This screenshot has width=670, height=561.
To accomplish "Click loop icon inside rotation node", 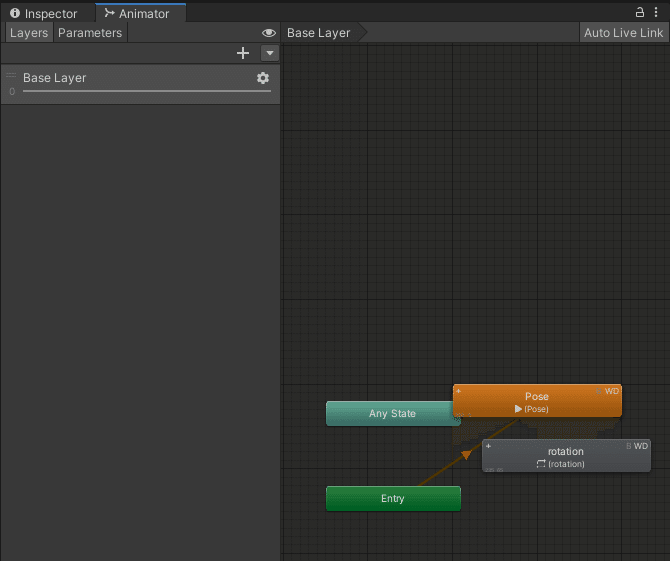I will click(x=541, y=464).
